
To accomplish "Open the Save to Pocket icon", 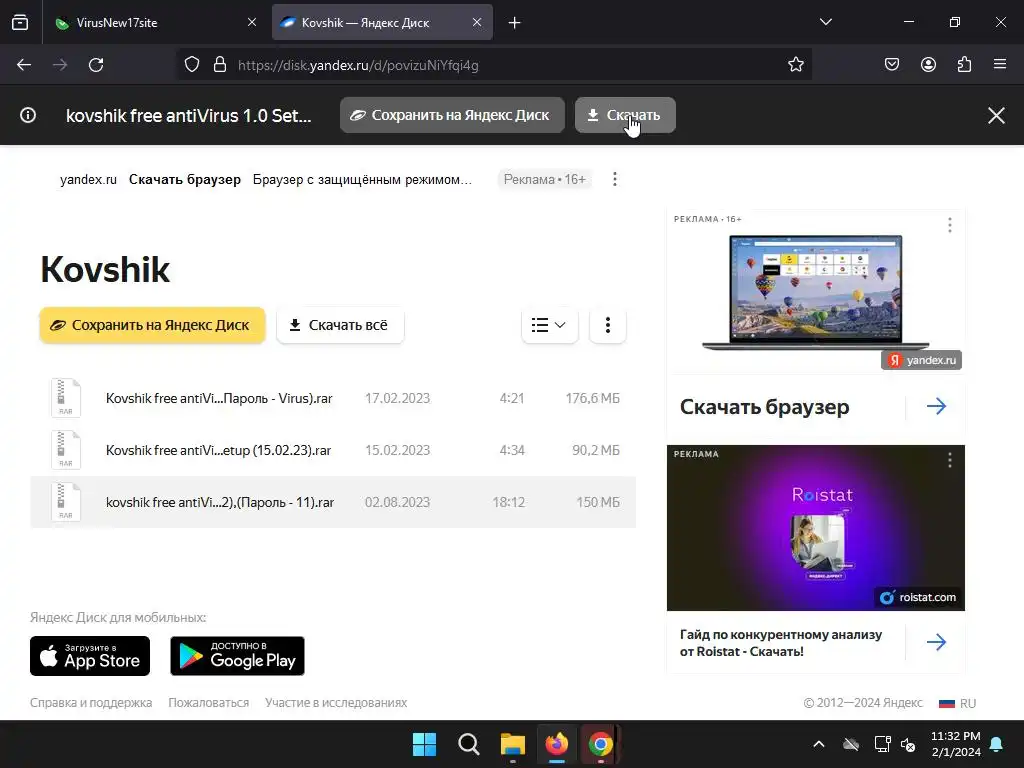I will pyautogui.click(x=892, y=65).
